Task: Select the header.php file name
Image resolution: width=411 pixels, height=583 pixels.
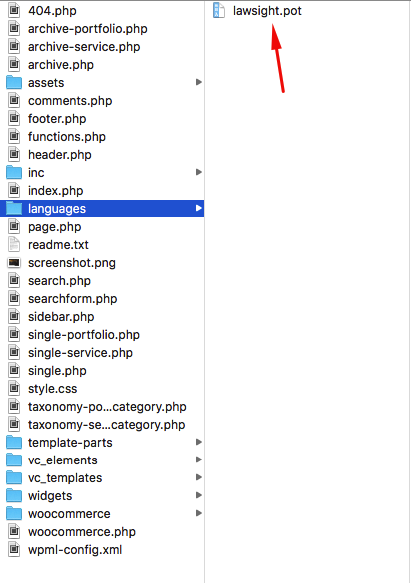Action: pyautogui.click(x=60, y=155)
